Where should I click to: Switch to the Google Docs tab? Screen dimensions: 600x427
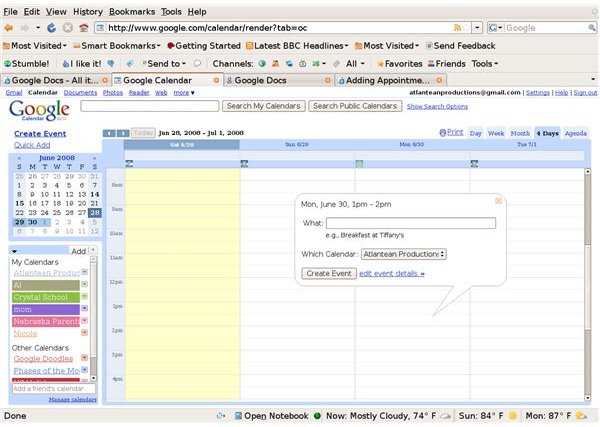coord(279,80)
